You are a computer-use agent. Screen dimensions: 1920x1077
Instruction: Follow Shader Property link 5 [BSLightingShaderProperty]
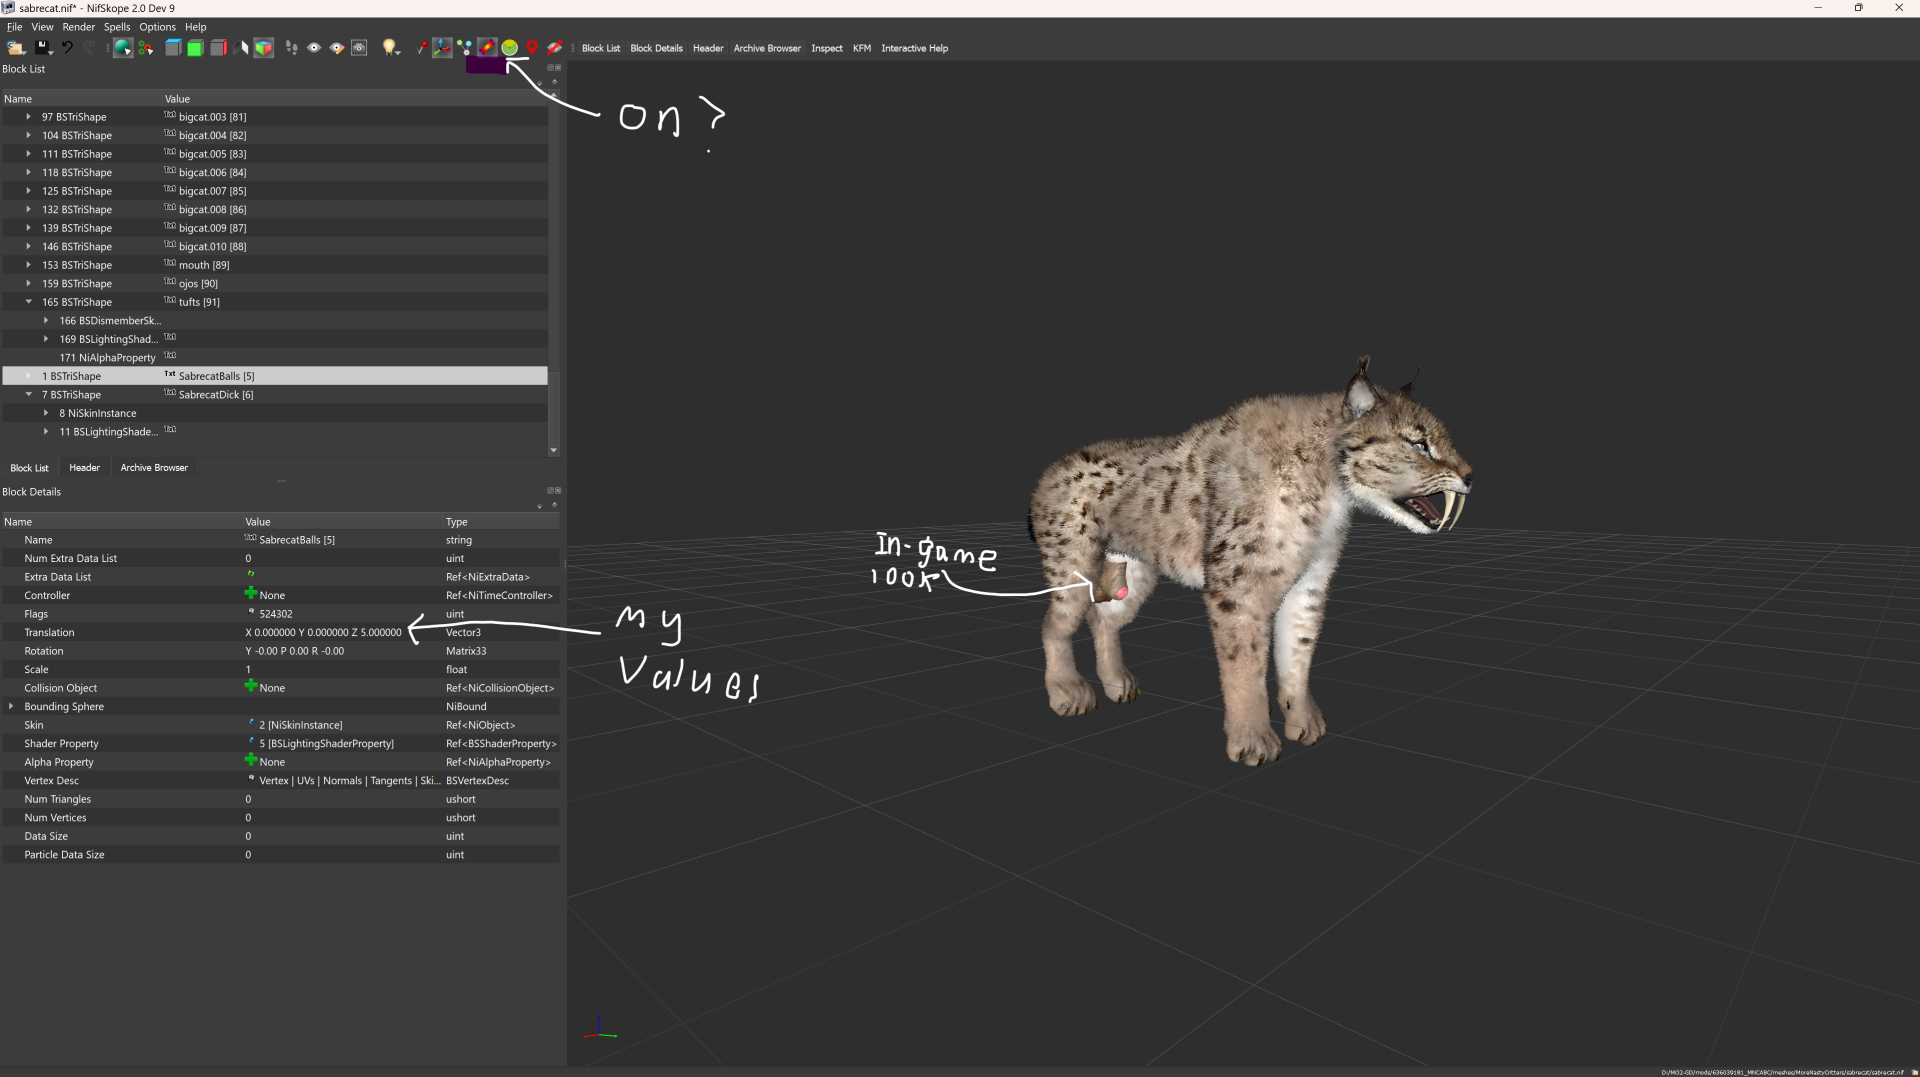[x=326, y=744]
